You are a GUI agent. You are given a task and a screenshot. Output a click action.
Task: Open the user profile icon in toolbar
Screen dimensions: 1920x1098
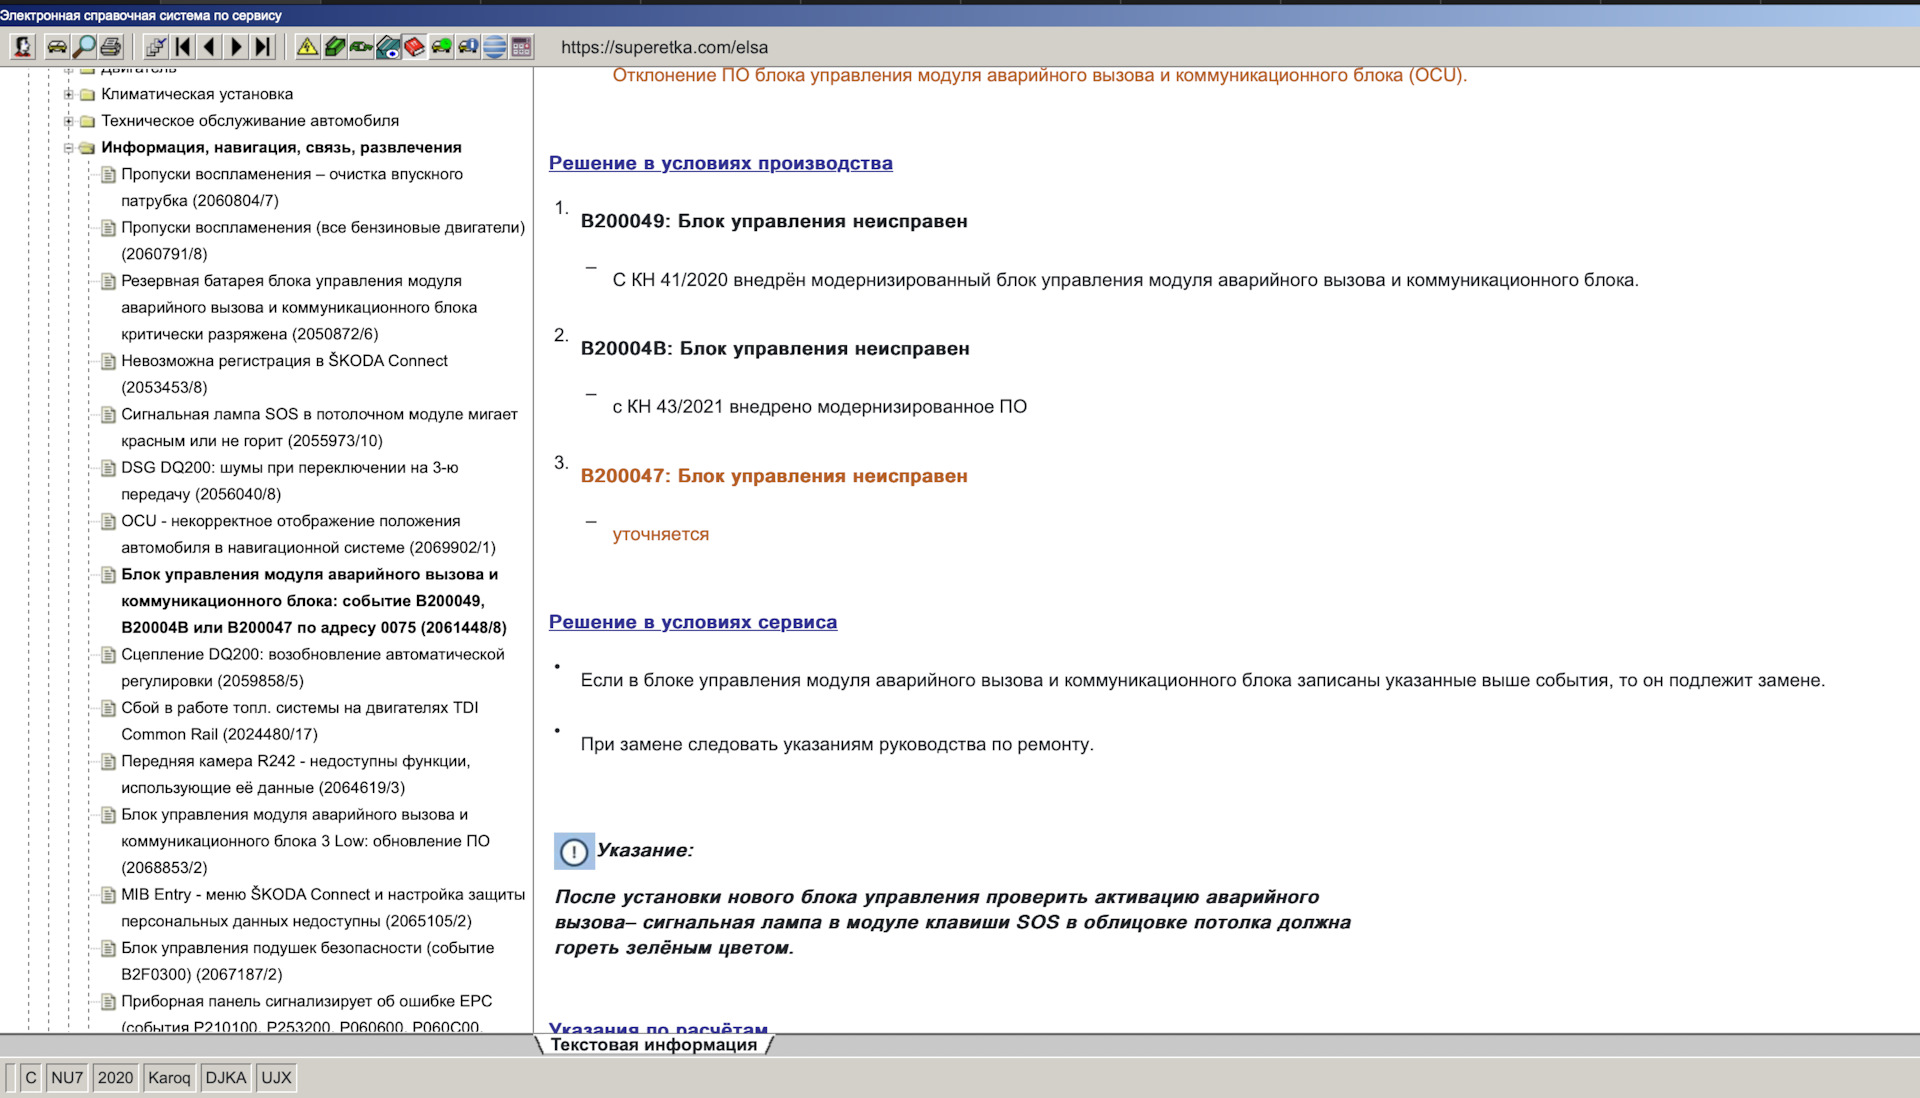point(23,46)
